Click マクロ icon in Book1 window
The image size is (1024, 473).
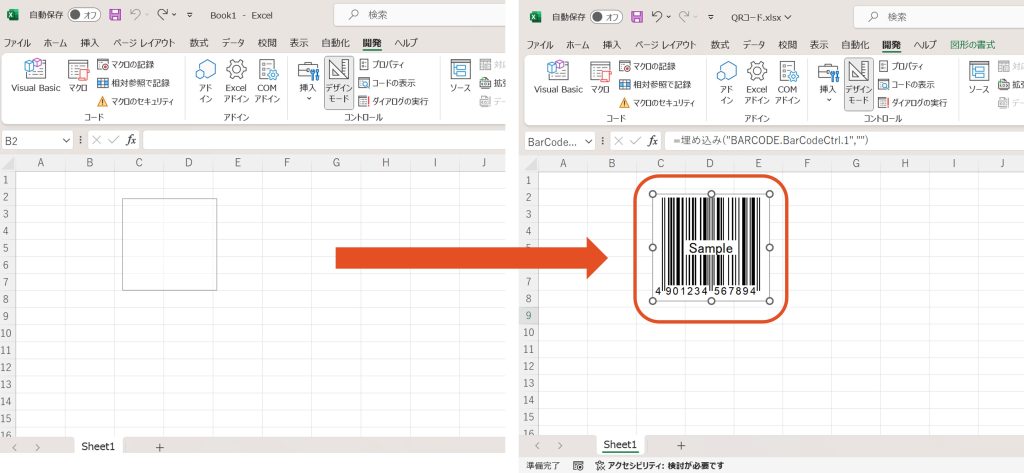(78, 76)
